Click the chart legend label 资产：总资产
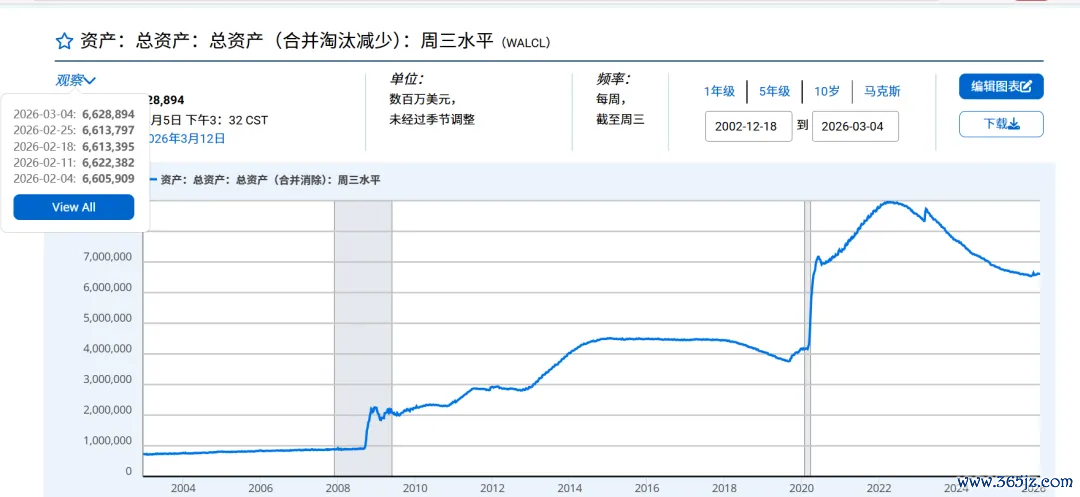This screenshot has height=497, width=1080. (x=270, y=180)
